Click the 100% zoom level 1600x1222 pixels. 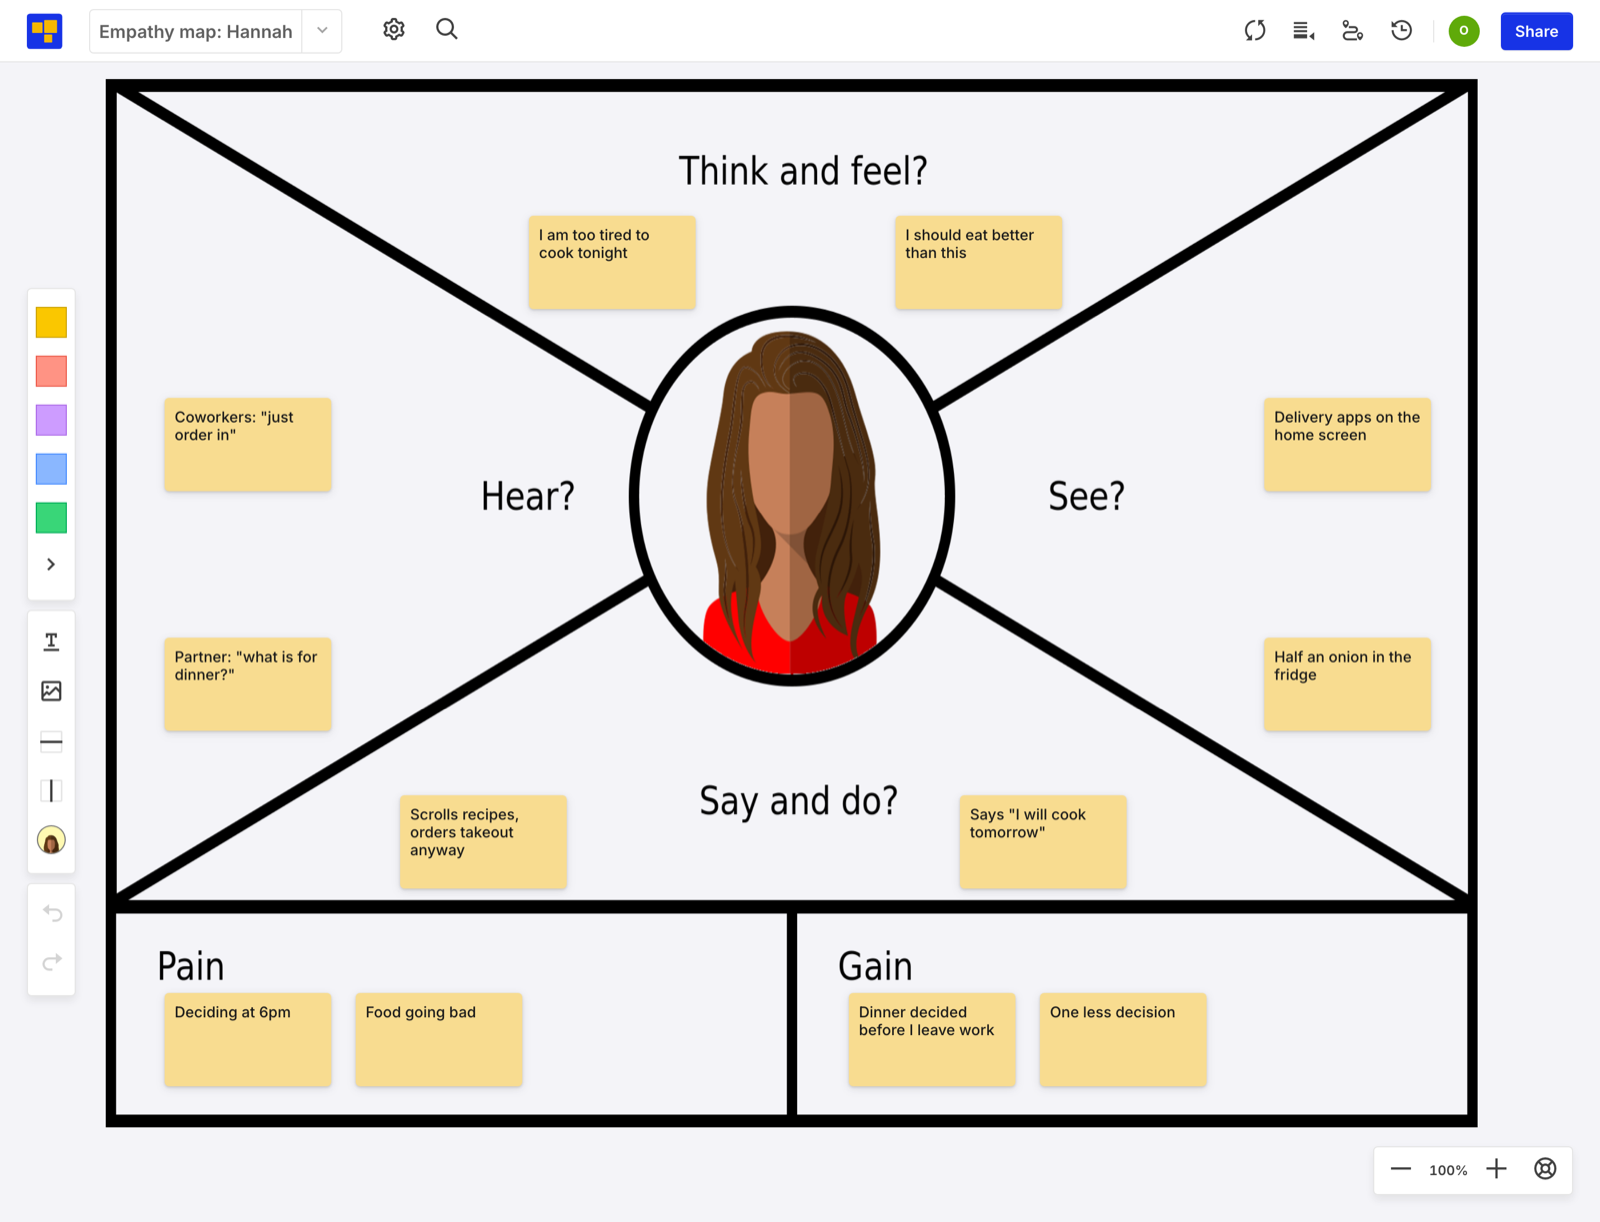pyautogui.click(x=1448, y=1170)
